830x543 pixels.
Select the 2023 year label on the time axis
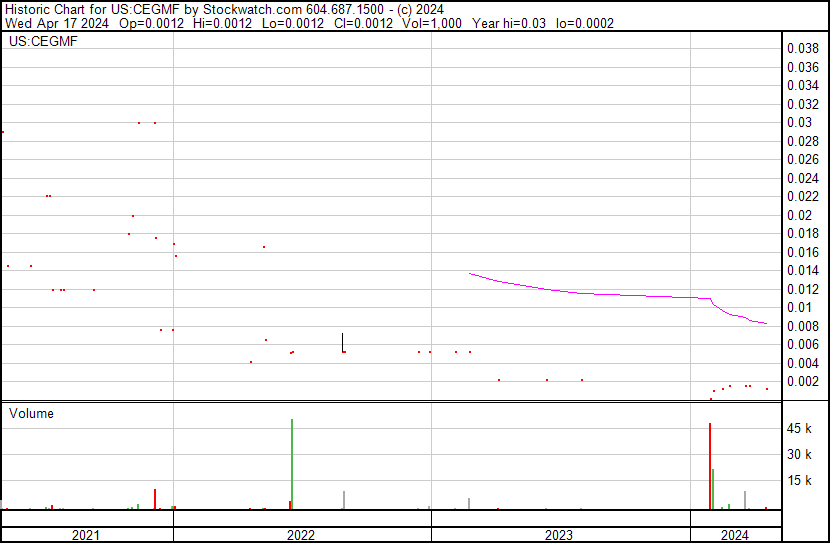559,535
